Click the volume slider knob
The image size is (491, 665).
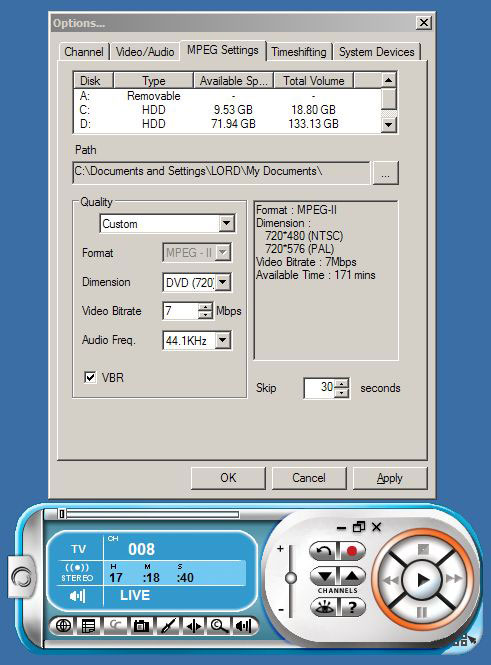tap(291, 578)
